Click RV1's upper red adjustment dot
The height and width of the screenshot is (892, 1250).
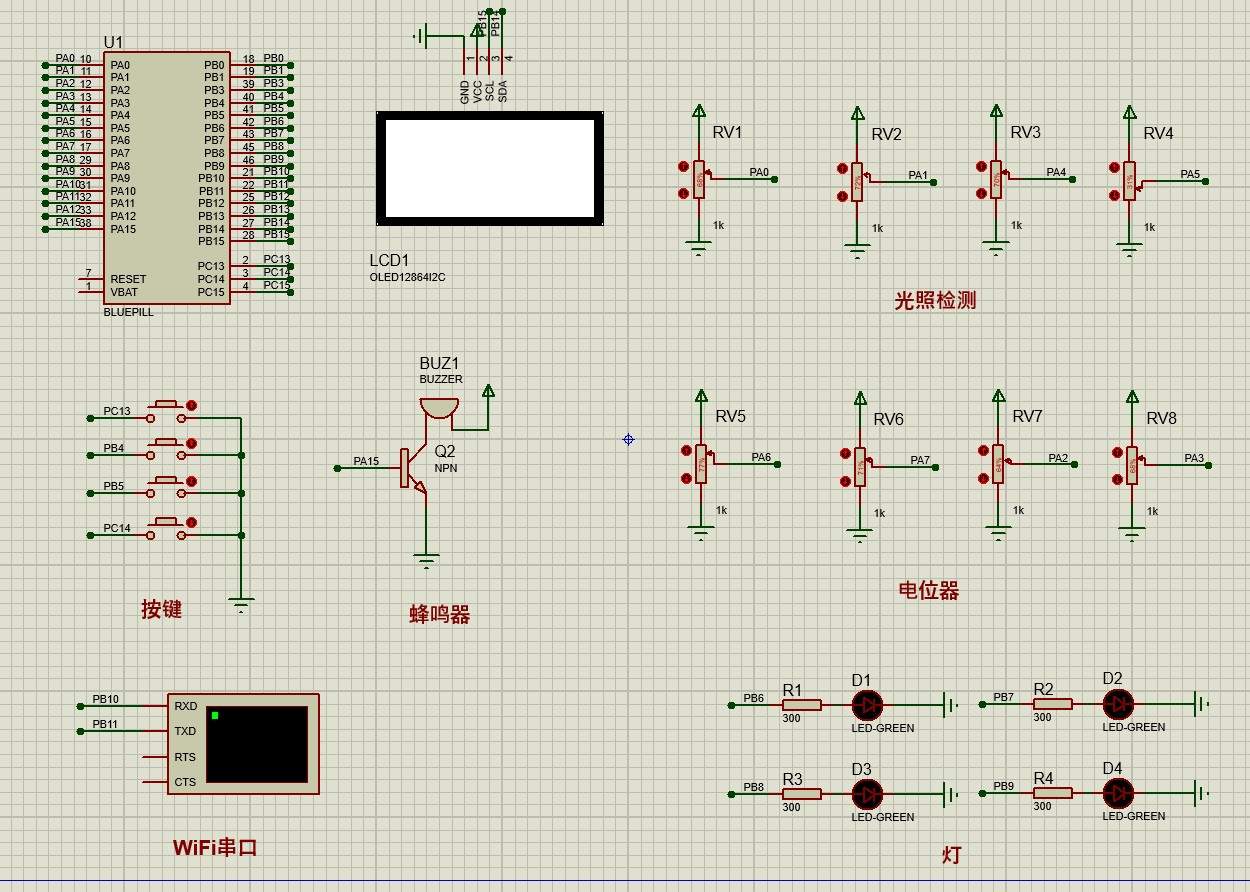point(684,167)
